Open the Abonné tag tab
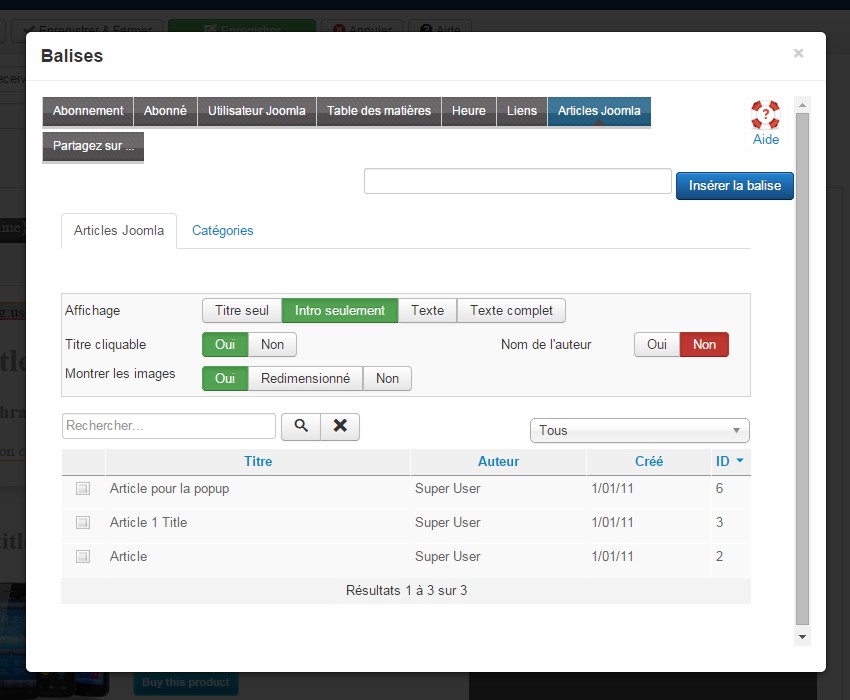 coord(165,111)
